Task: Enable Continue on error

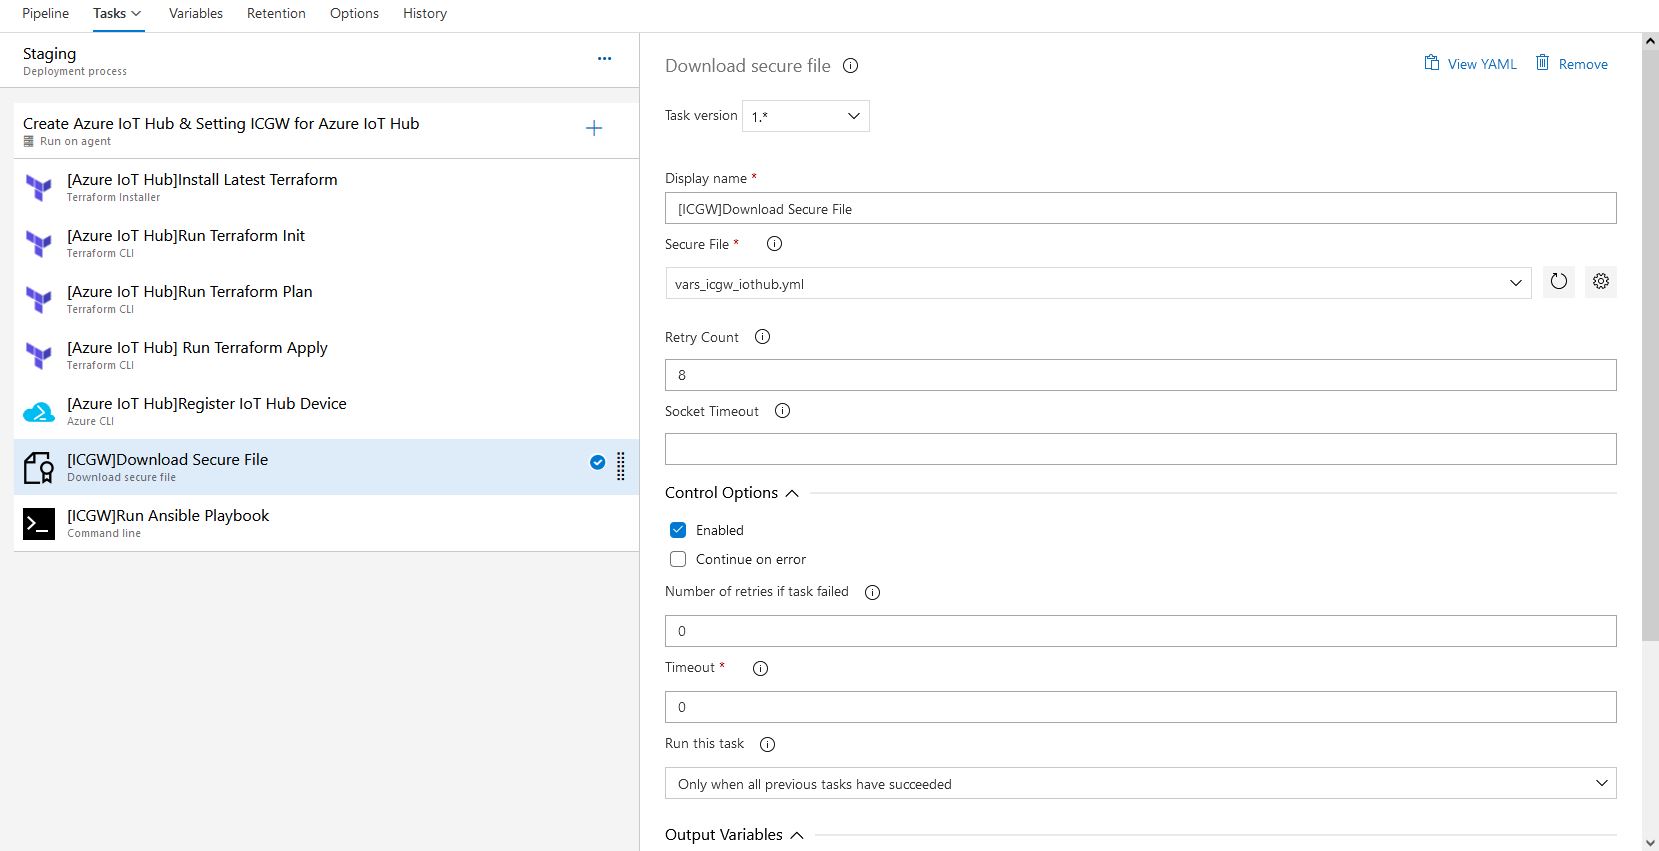Action: [678, 559]
